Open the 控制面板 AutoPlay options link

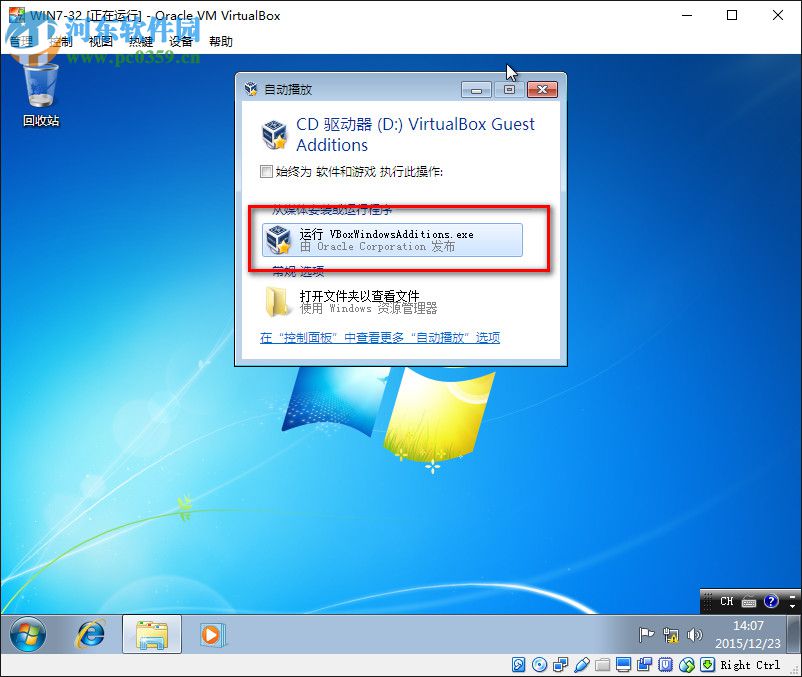[380, 337]
